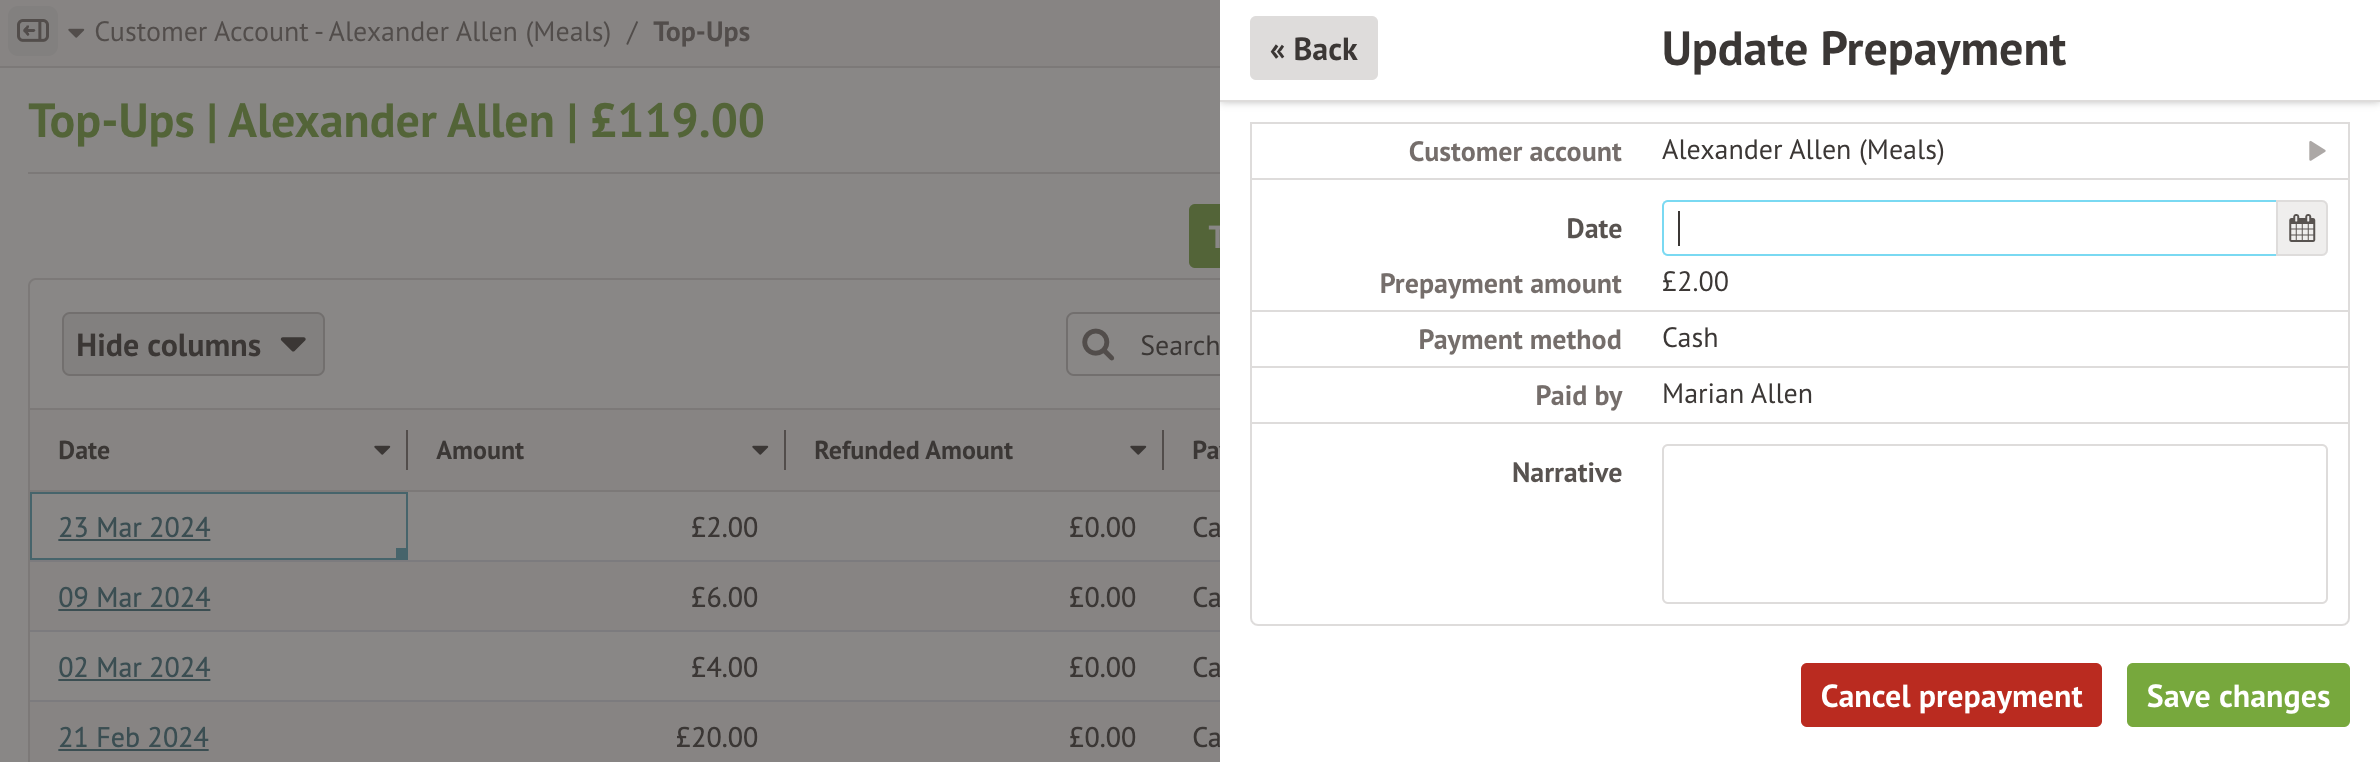Open the 23 Mar 2024 top-up link
This screenshot has height=762, width=2380.
[134, 527]
